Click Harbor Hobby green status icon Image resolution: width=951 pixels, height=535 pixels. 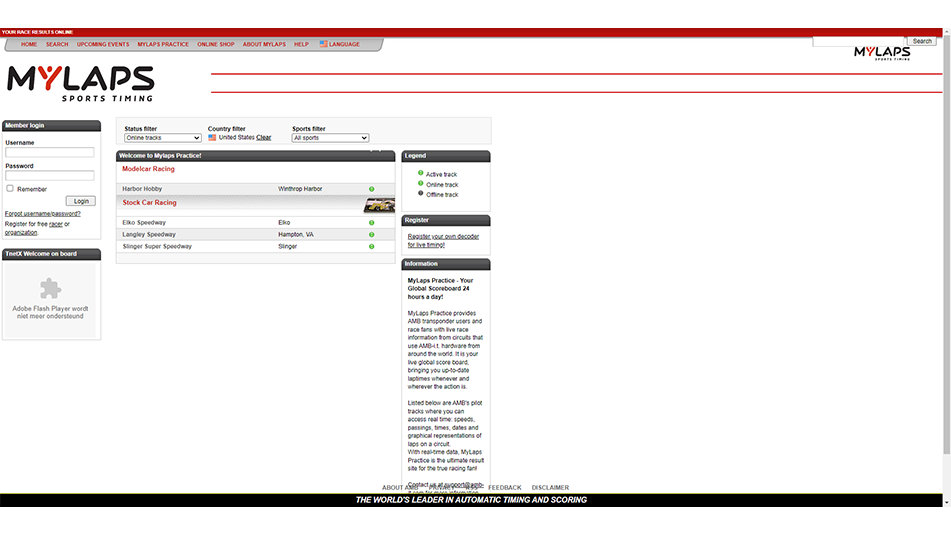click(x=371, y=189)
